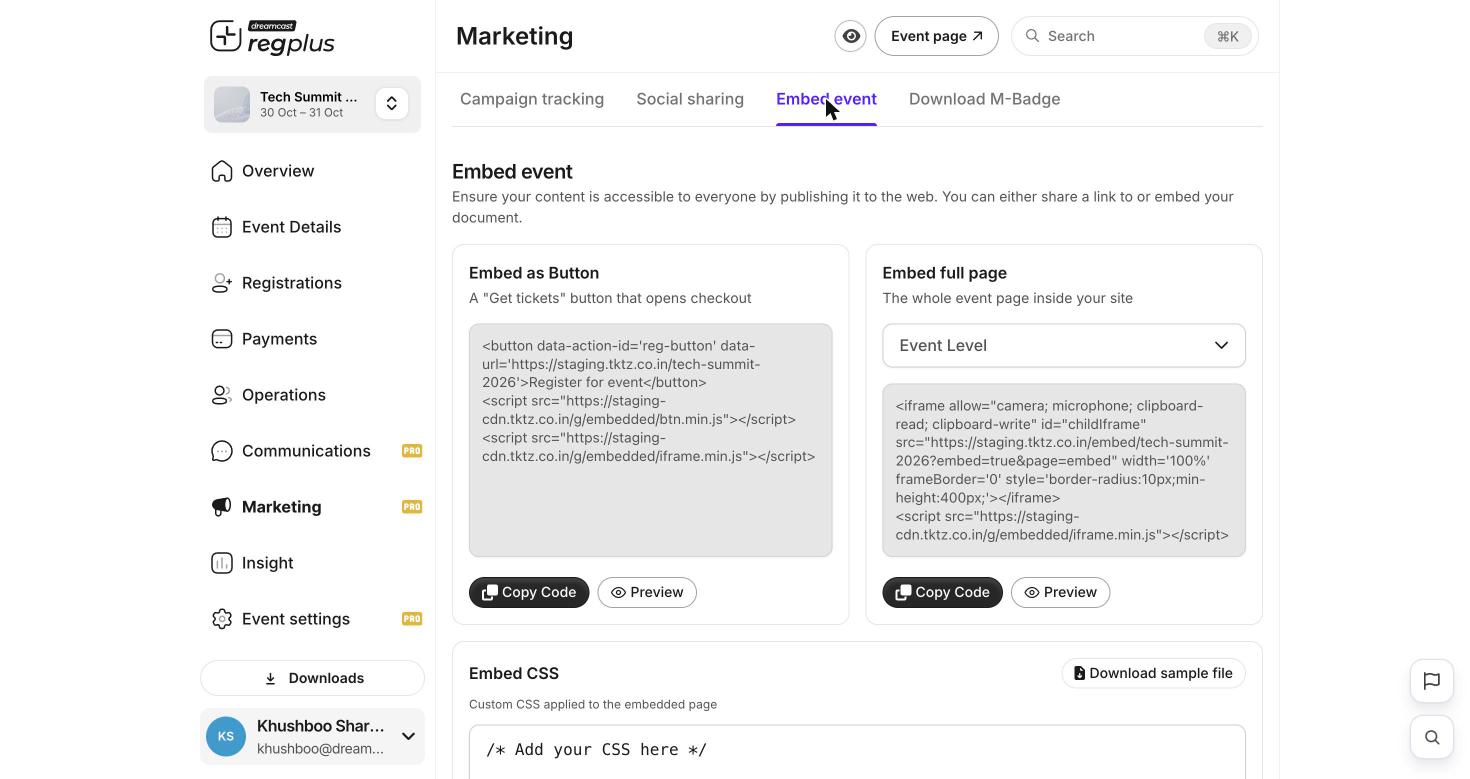The image size is (1470, 779).
Task: Expand the Event Level dropdown
Action: [x=1064, y=345]
